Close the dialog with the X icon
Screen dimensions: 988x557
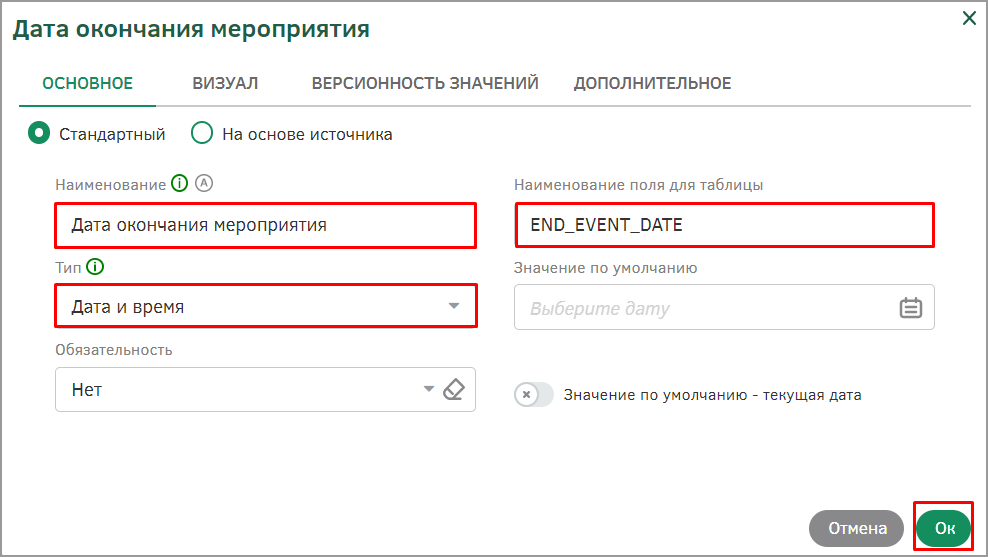[x=969, y=18]
